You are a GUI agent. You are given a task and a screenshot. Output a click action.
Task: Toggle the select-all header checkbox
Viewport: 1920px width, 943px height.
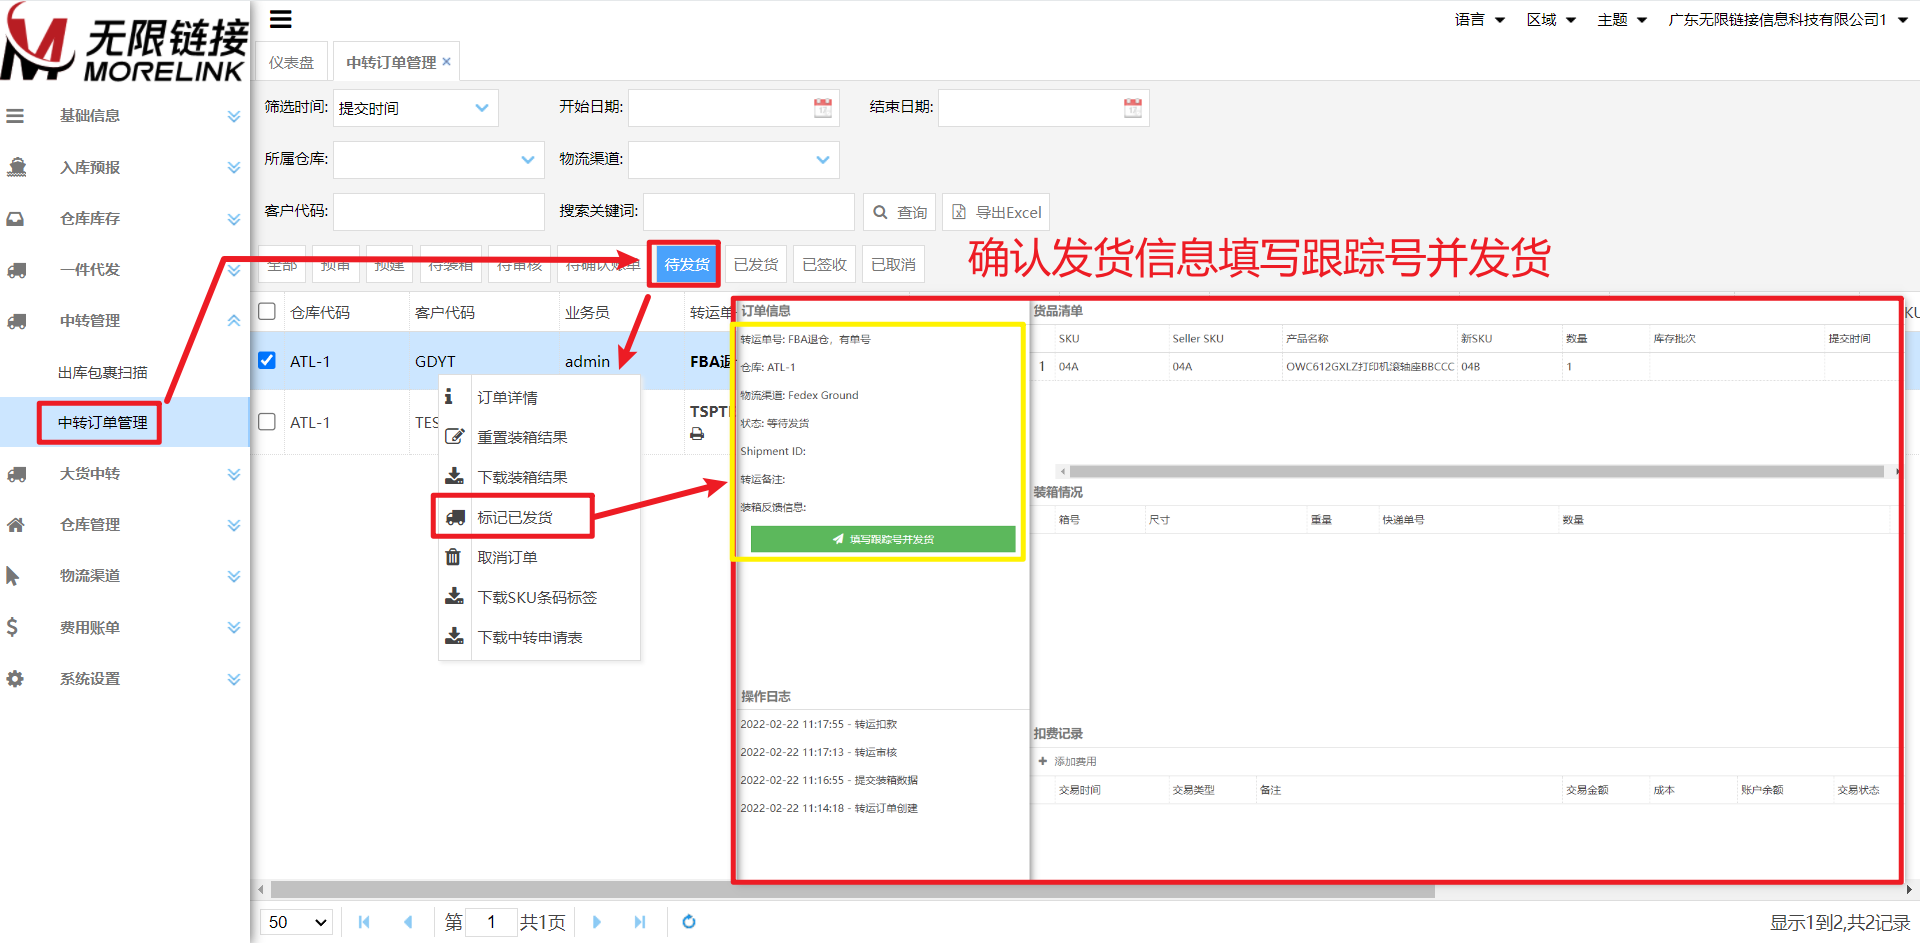(267, 311)
